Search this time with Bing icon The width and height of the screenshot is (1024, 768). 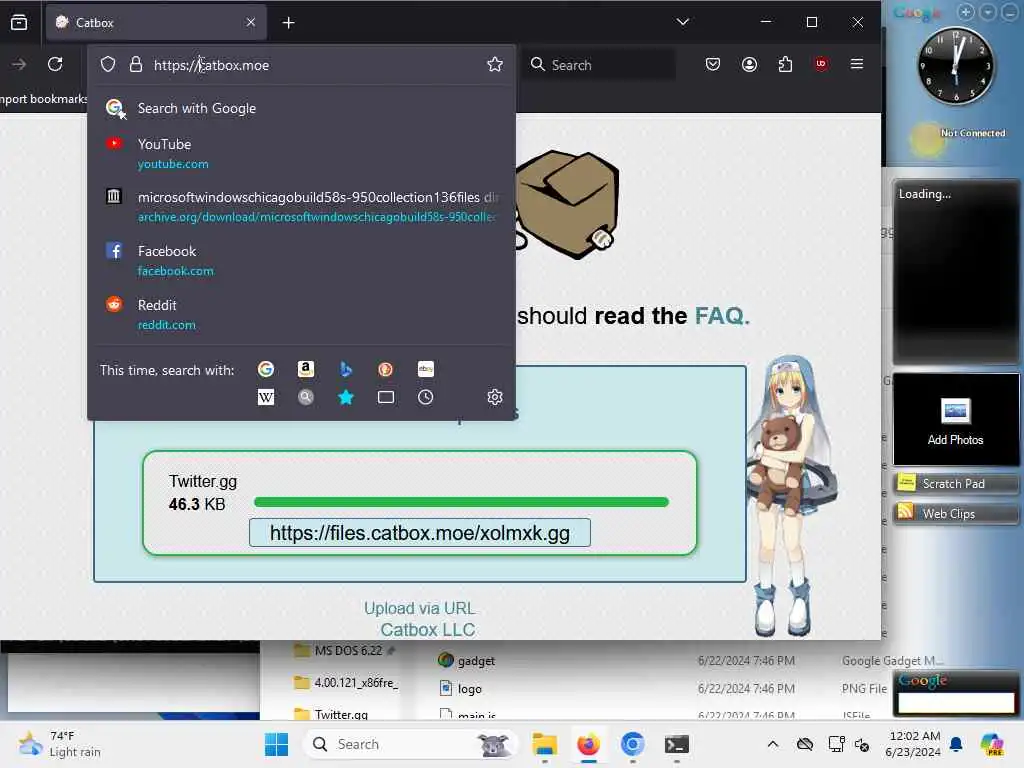click(x=346, y=369)
